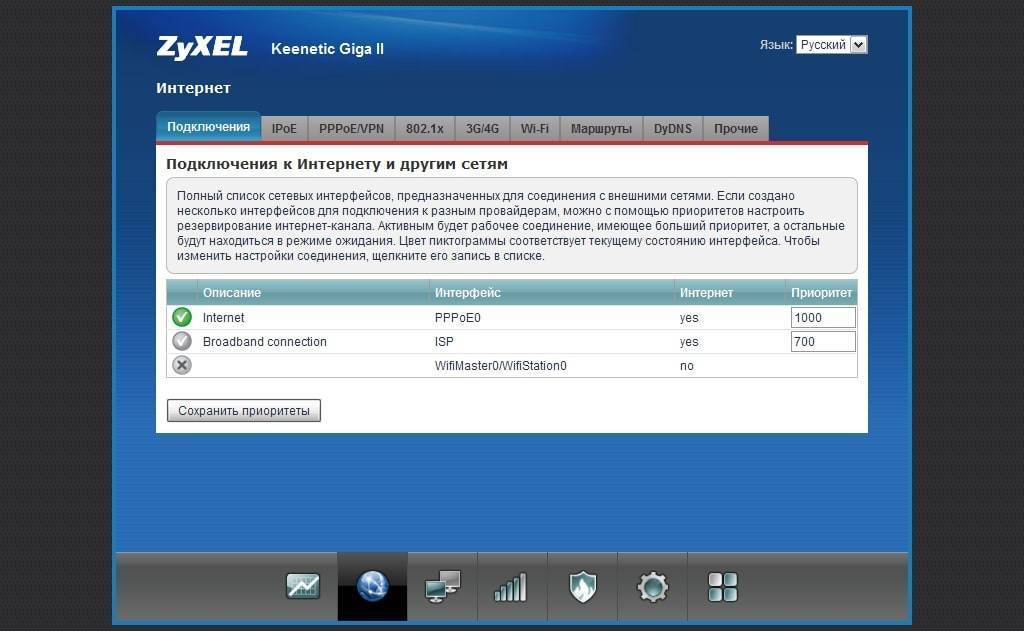The height and width of the screenshot is (632, 1024).
Task: Click the ZyXEL logo
Action: coord(202,47)
